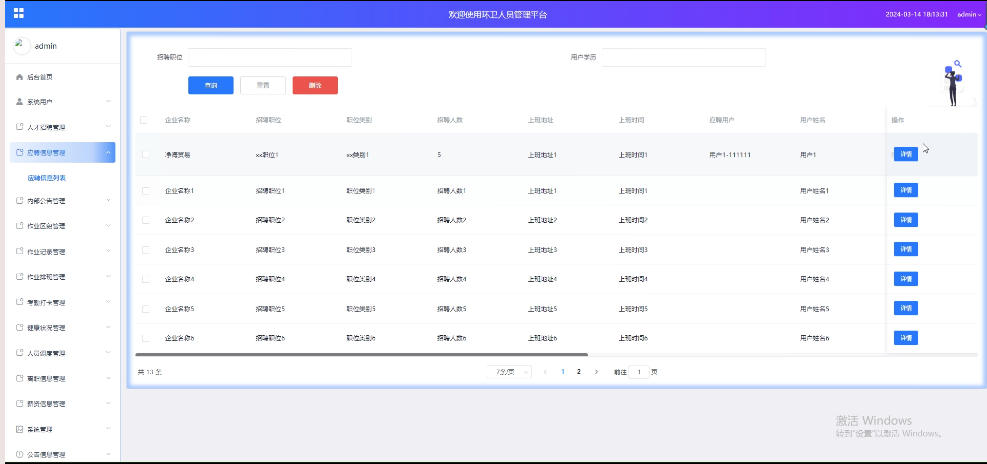
Task: Click the grid menu icon in top bar
Action: pos(19,13)
